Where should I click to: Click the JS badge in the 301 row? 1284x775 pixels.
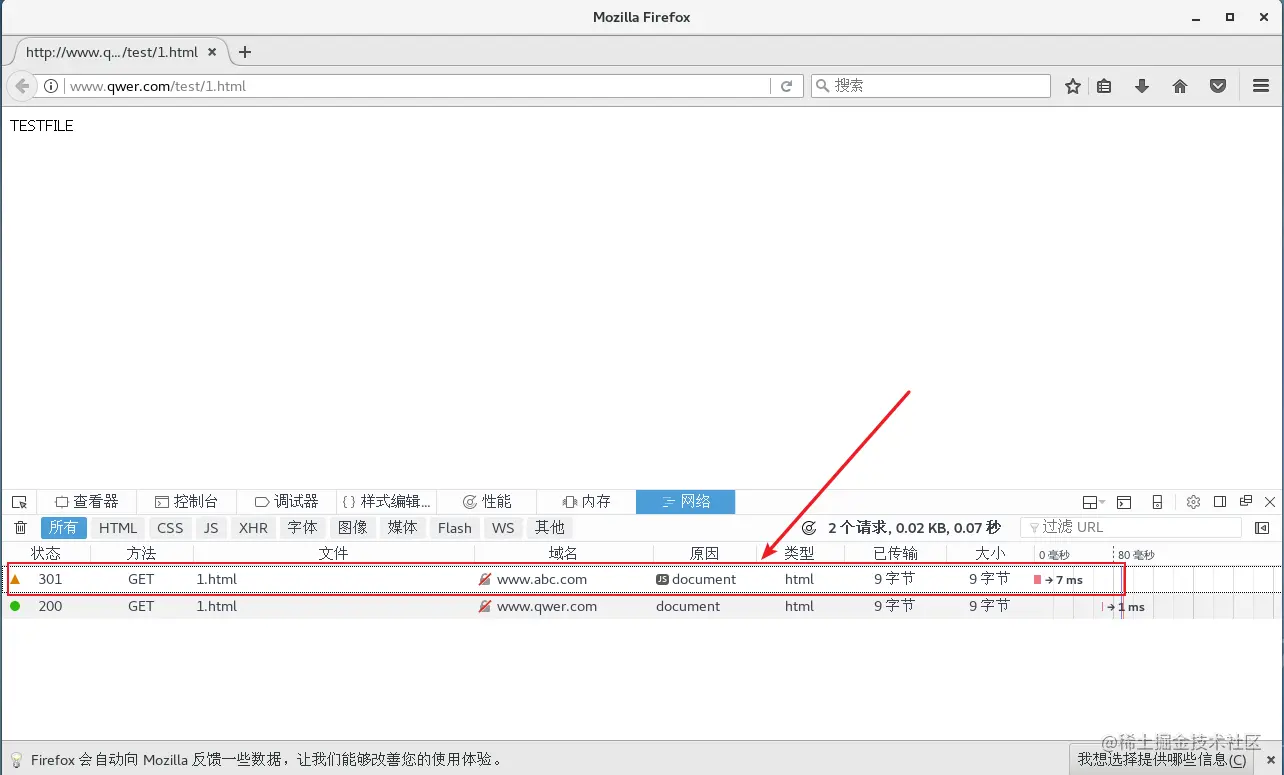click(662, 579)
